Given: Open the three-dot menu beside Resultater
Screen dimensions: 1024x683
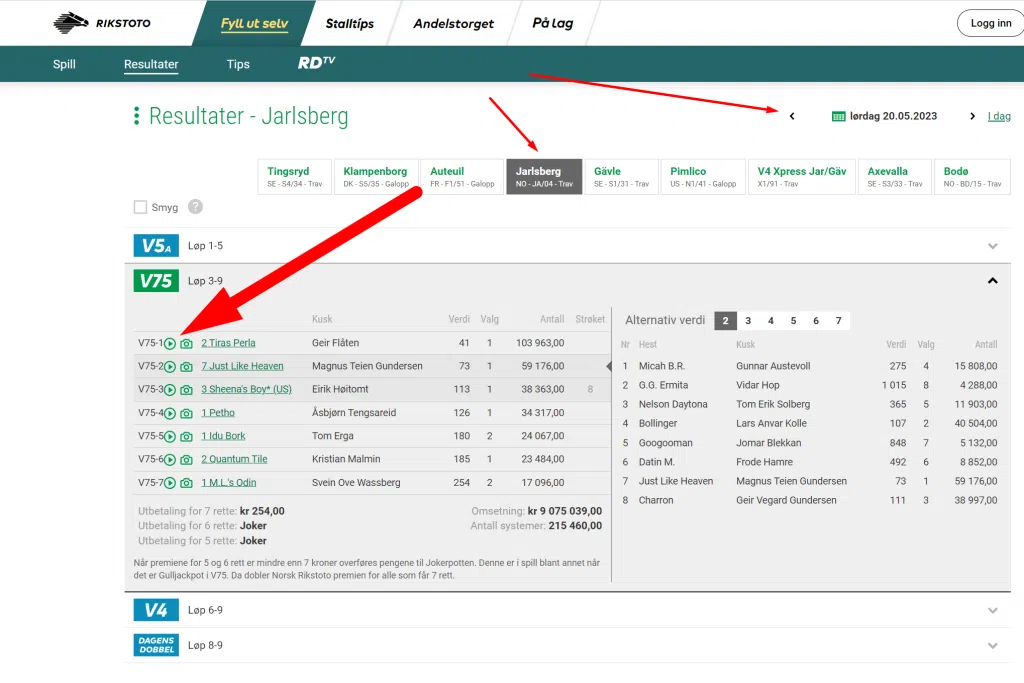Looking at the screenshot, I should tap(136, 116).
